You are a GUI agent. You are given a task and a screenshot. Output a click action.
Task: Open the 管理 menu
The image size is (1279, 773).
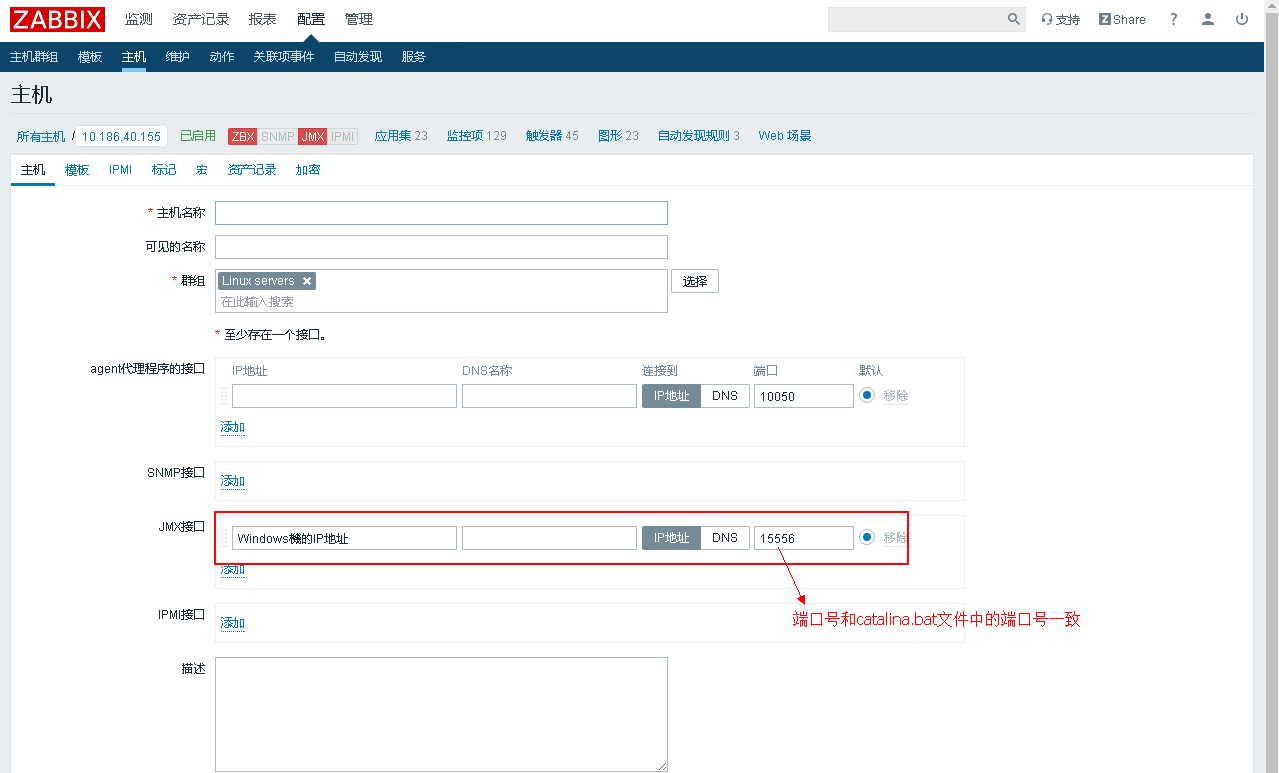[x=359, y=19]
